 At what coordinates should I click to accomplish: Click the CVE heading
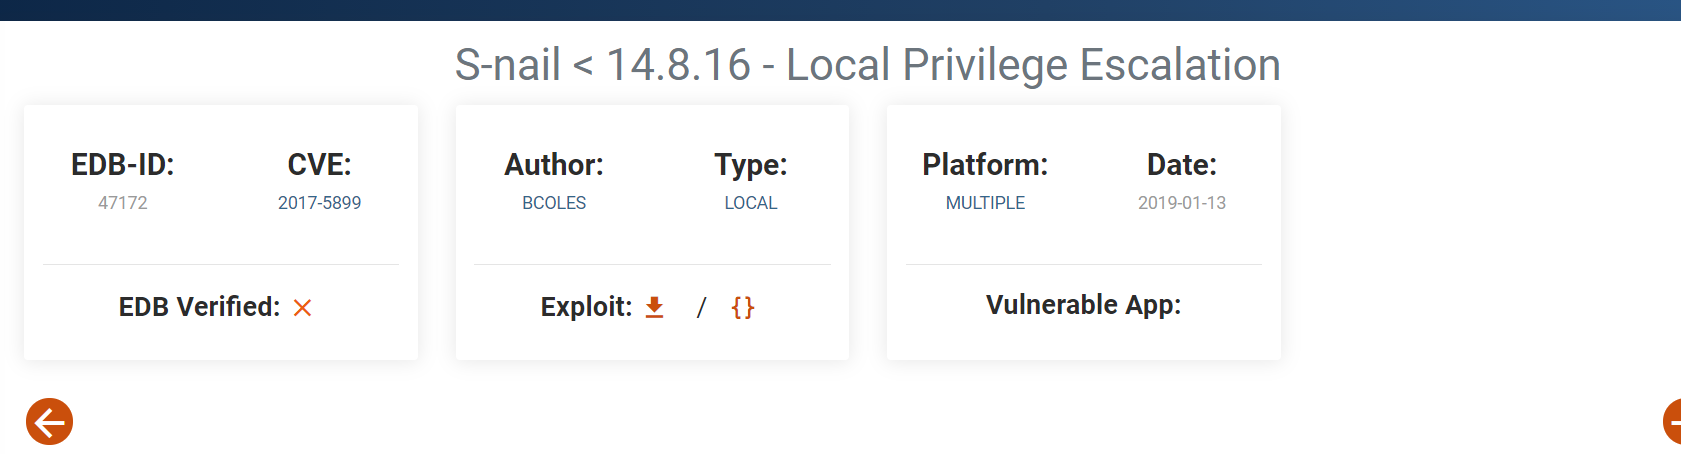tap(319, 165)
